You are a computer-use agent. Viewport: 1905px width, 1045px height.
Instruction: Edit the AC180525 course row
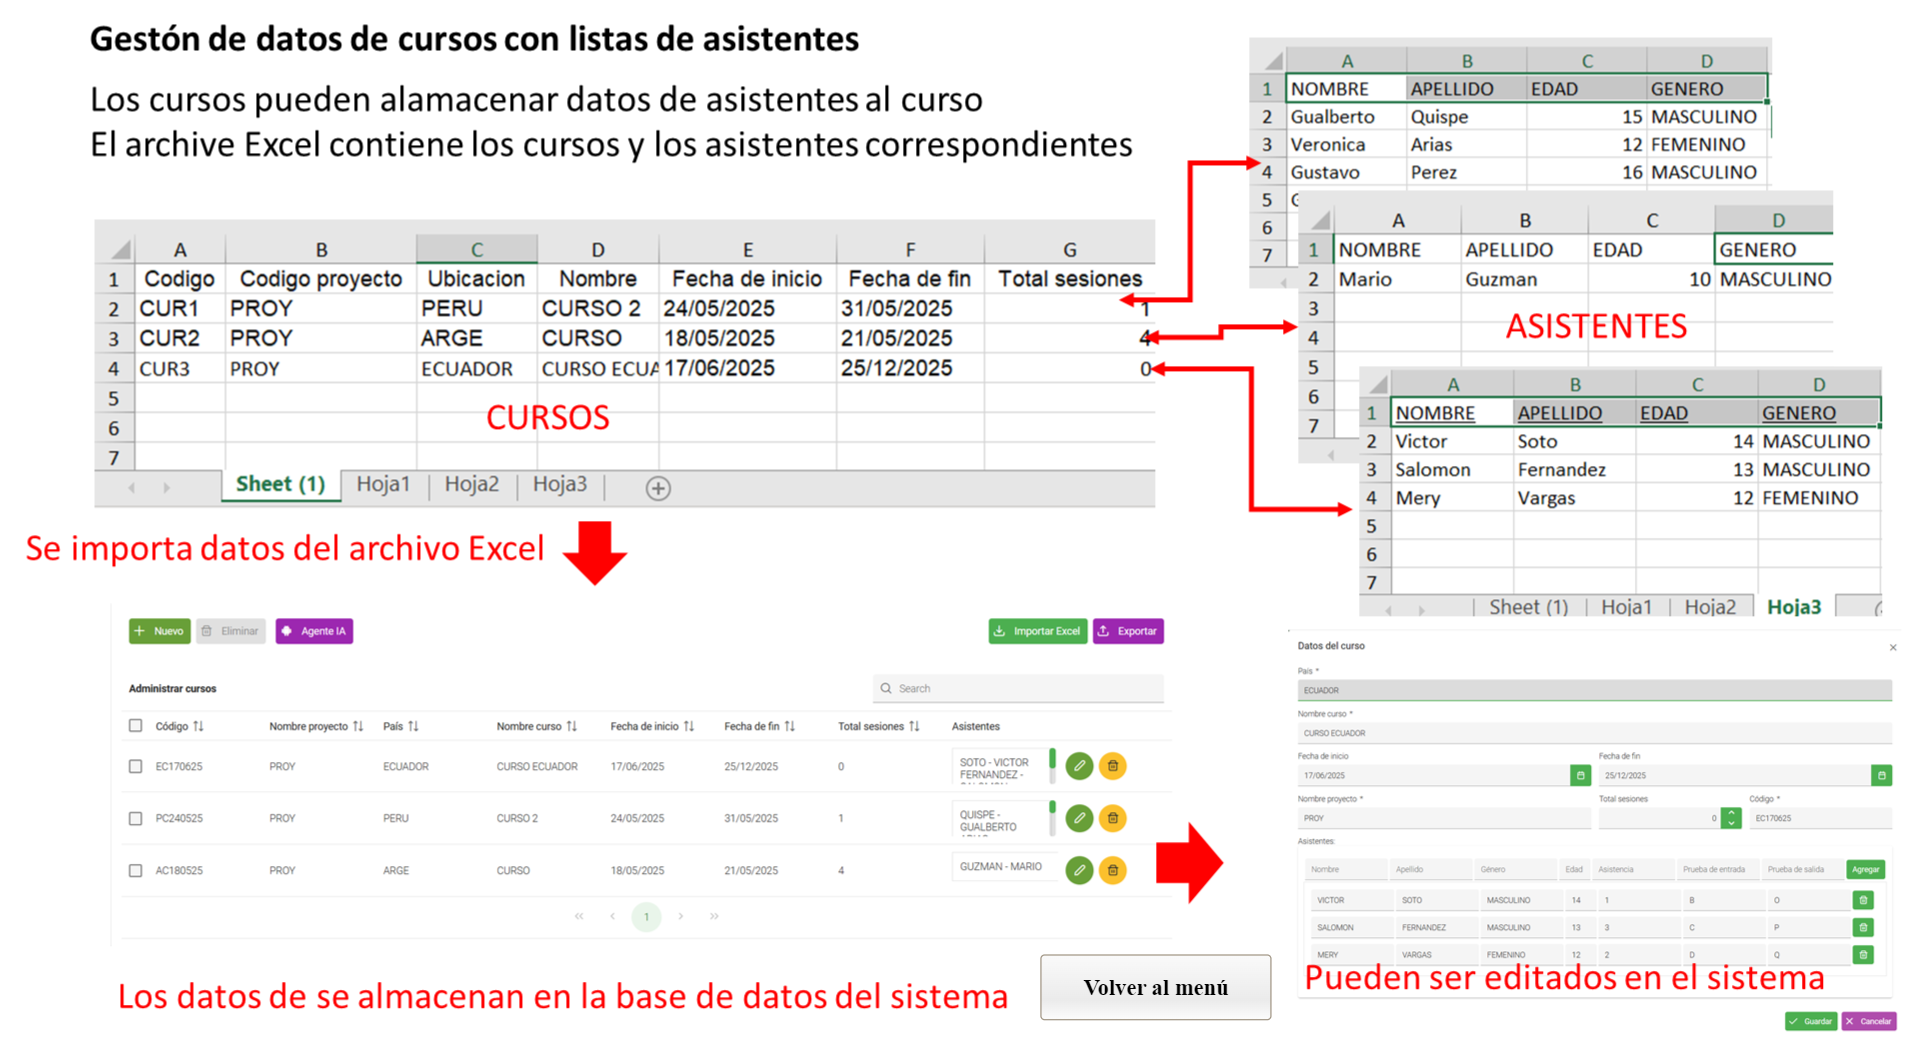click(1078, 870)
